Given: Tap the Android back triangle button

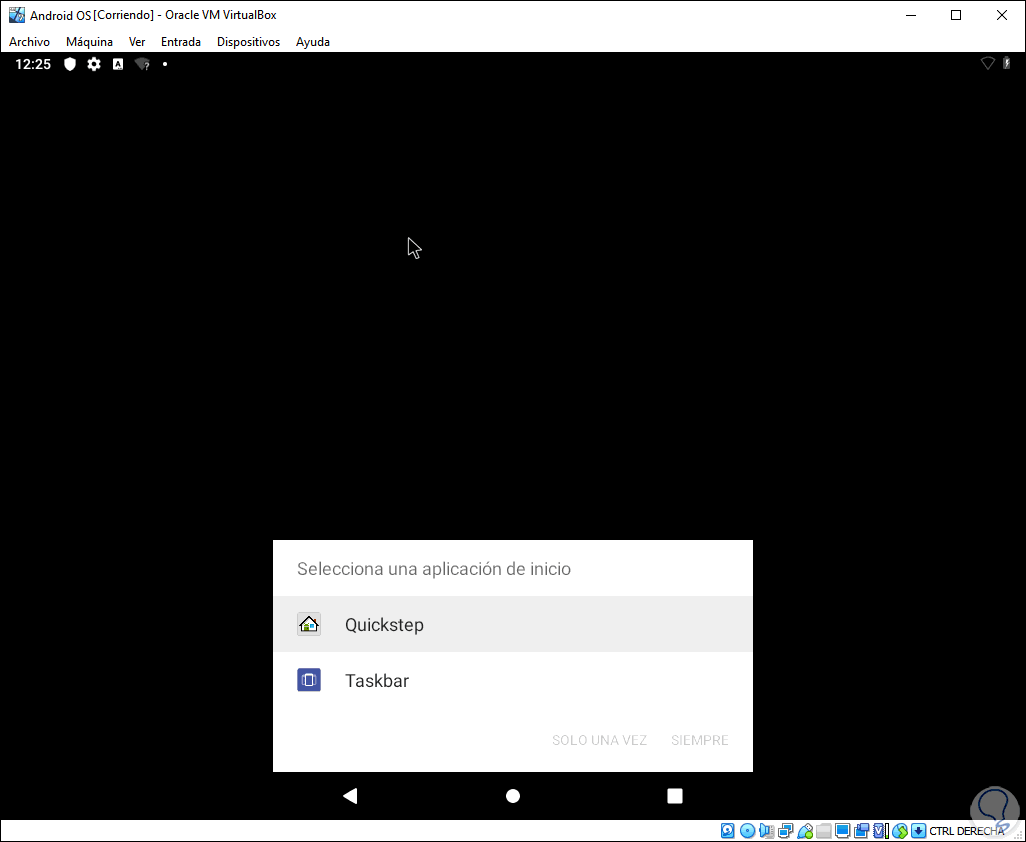Looking at the screenshot, I should point(350,796).
